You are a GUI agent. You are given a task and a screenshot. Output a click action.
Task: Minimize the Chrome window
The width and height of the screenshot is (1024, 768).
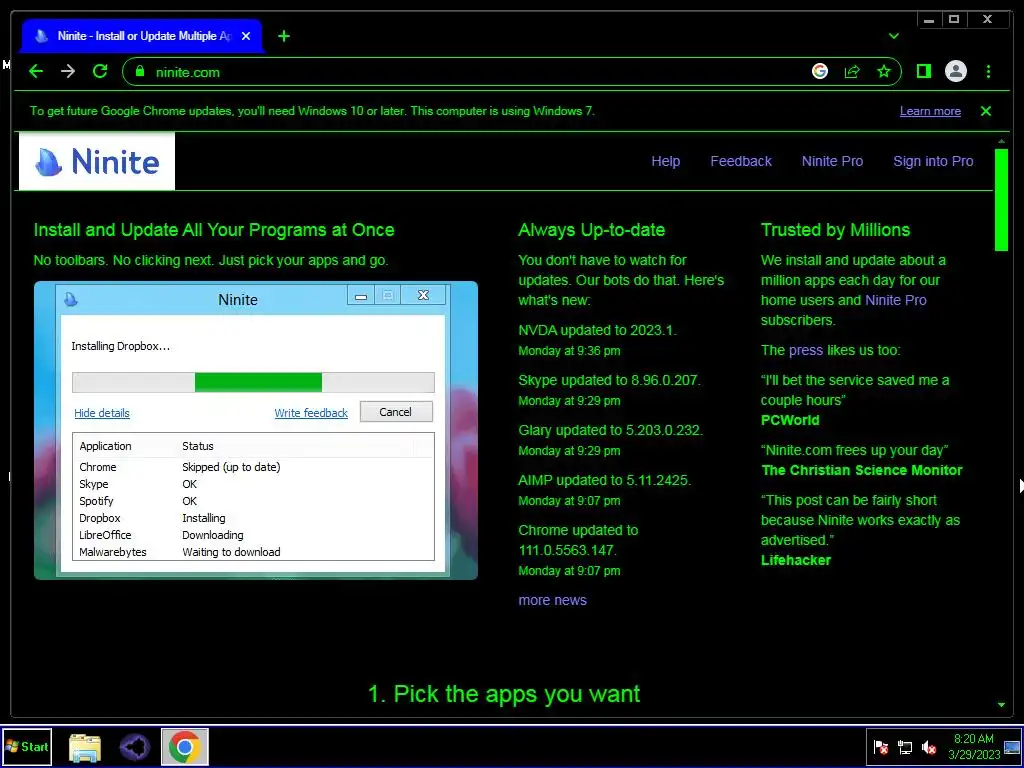[x=929, y=20]
